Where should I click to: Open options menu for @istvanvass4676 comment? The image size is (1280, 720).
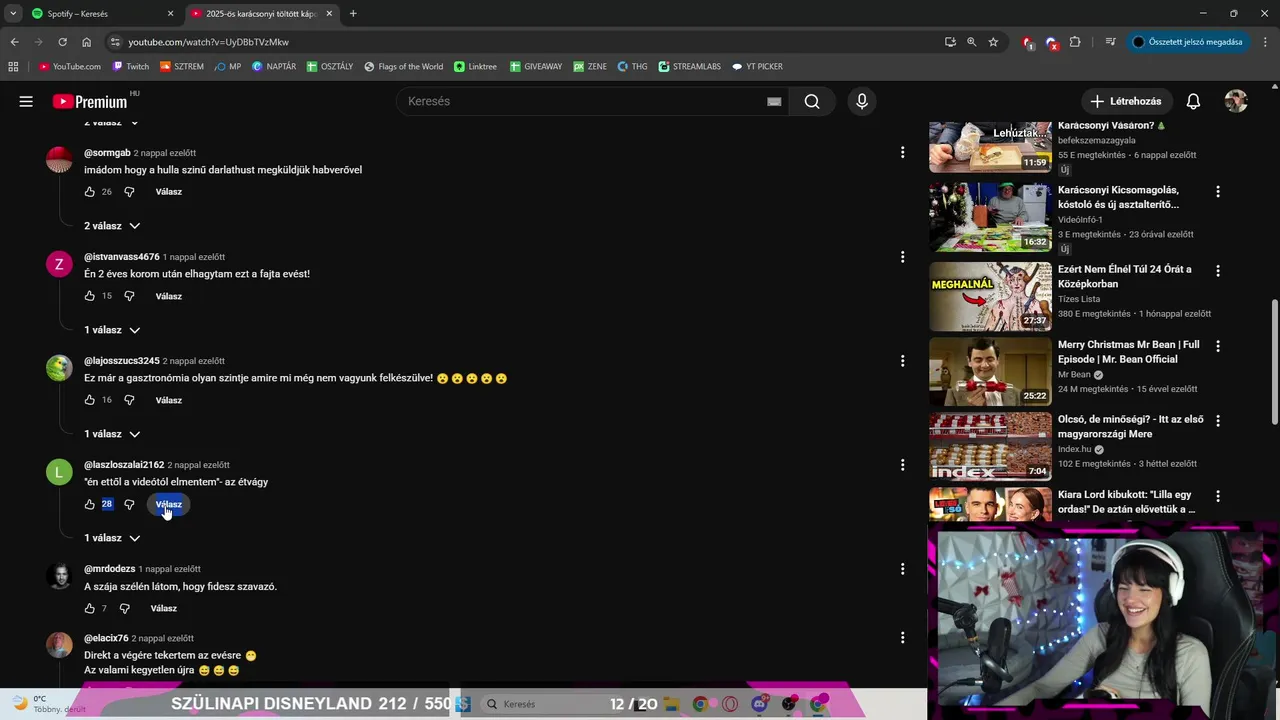click(902, 257)
